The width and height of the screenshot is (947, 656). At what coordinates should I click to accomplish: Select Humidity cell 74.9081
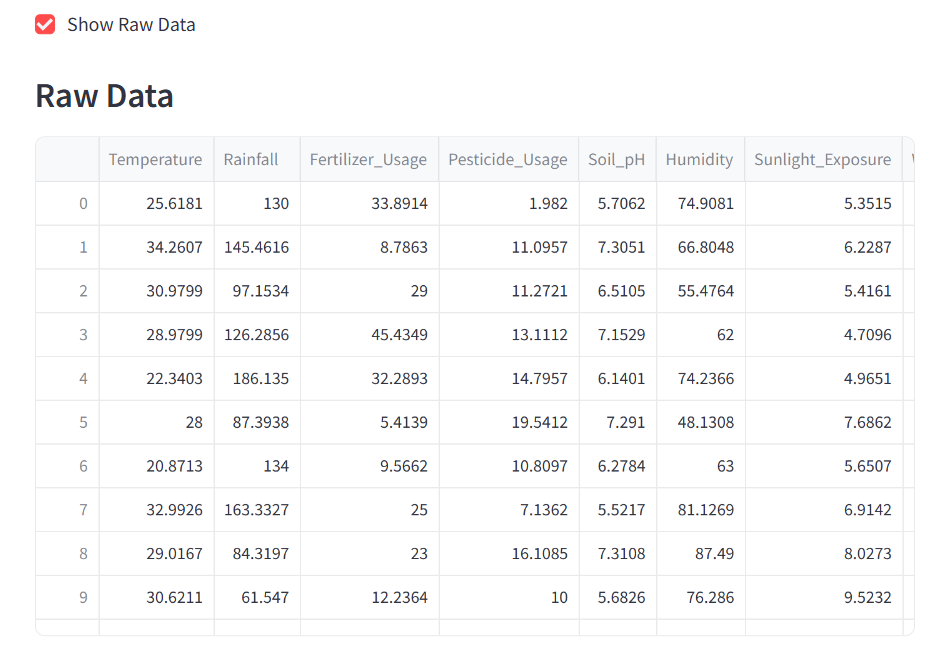[x=701, y=204]
